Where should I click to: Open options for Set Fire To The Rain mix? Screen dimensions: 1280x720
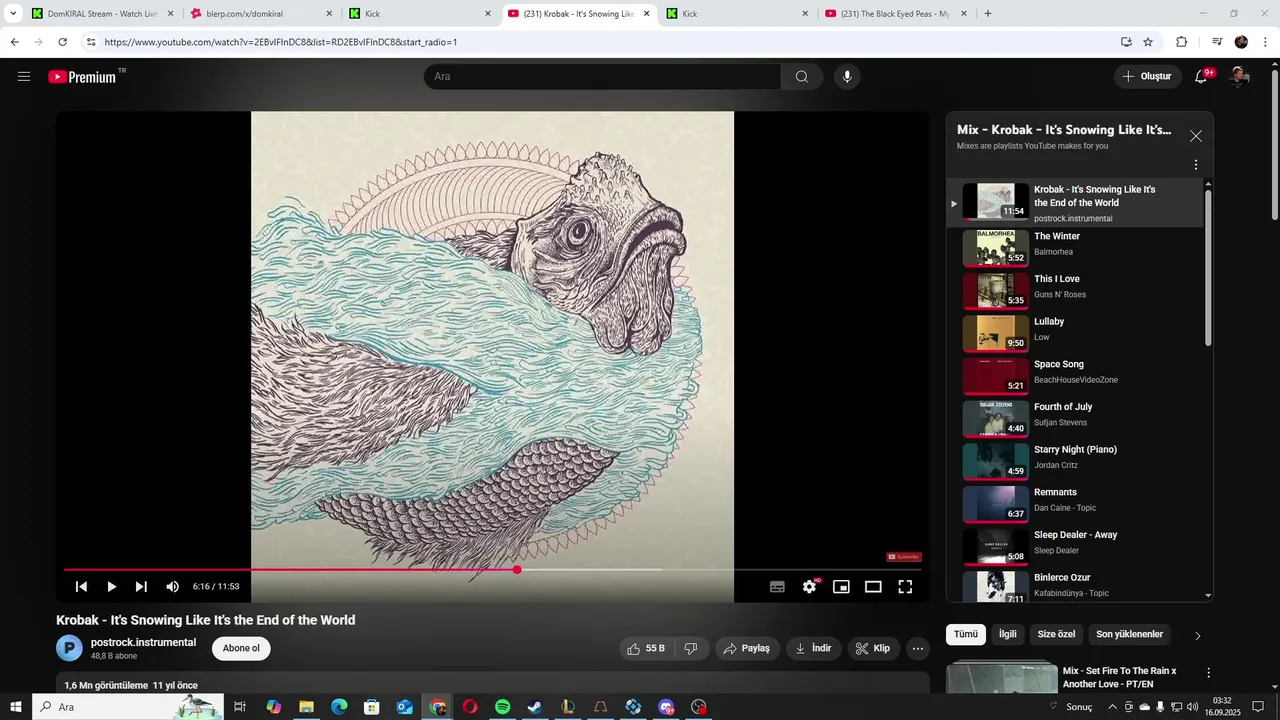1208,673
